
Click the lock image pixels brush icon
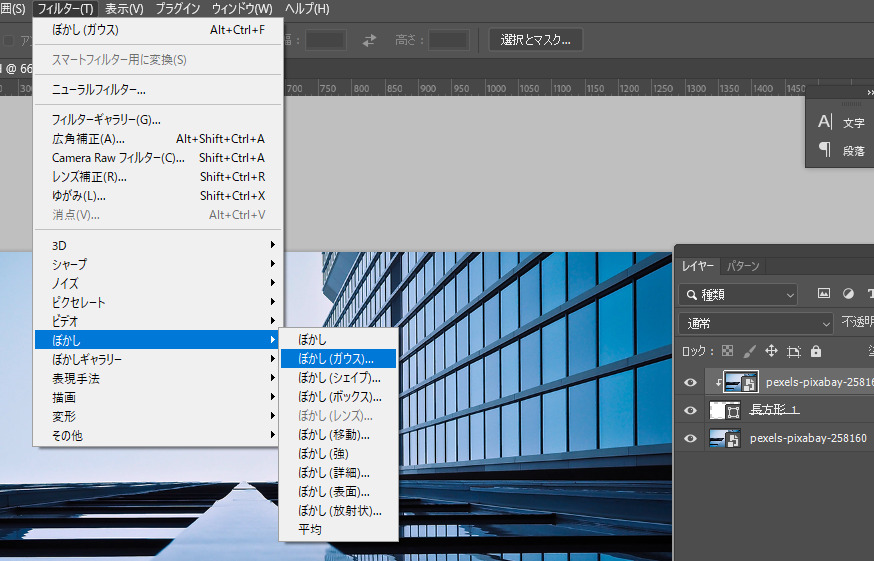(750, 351)
